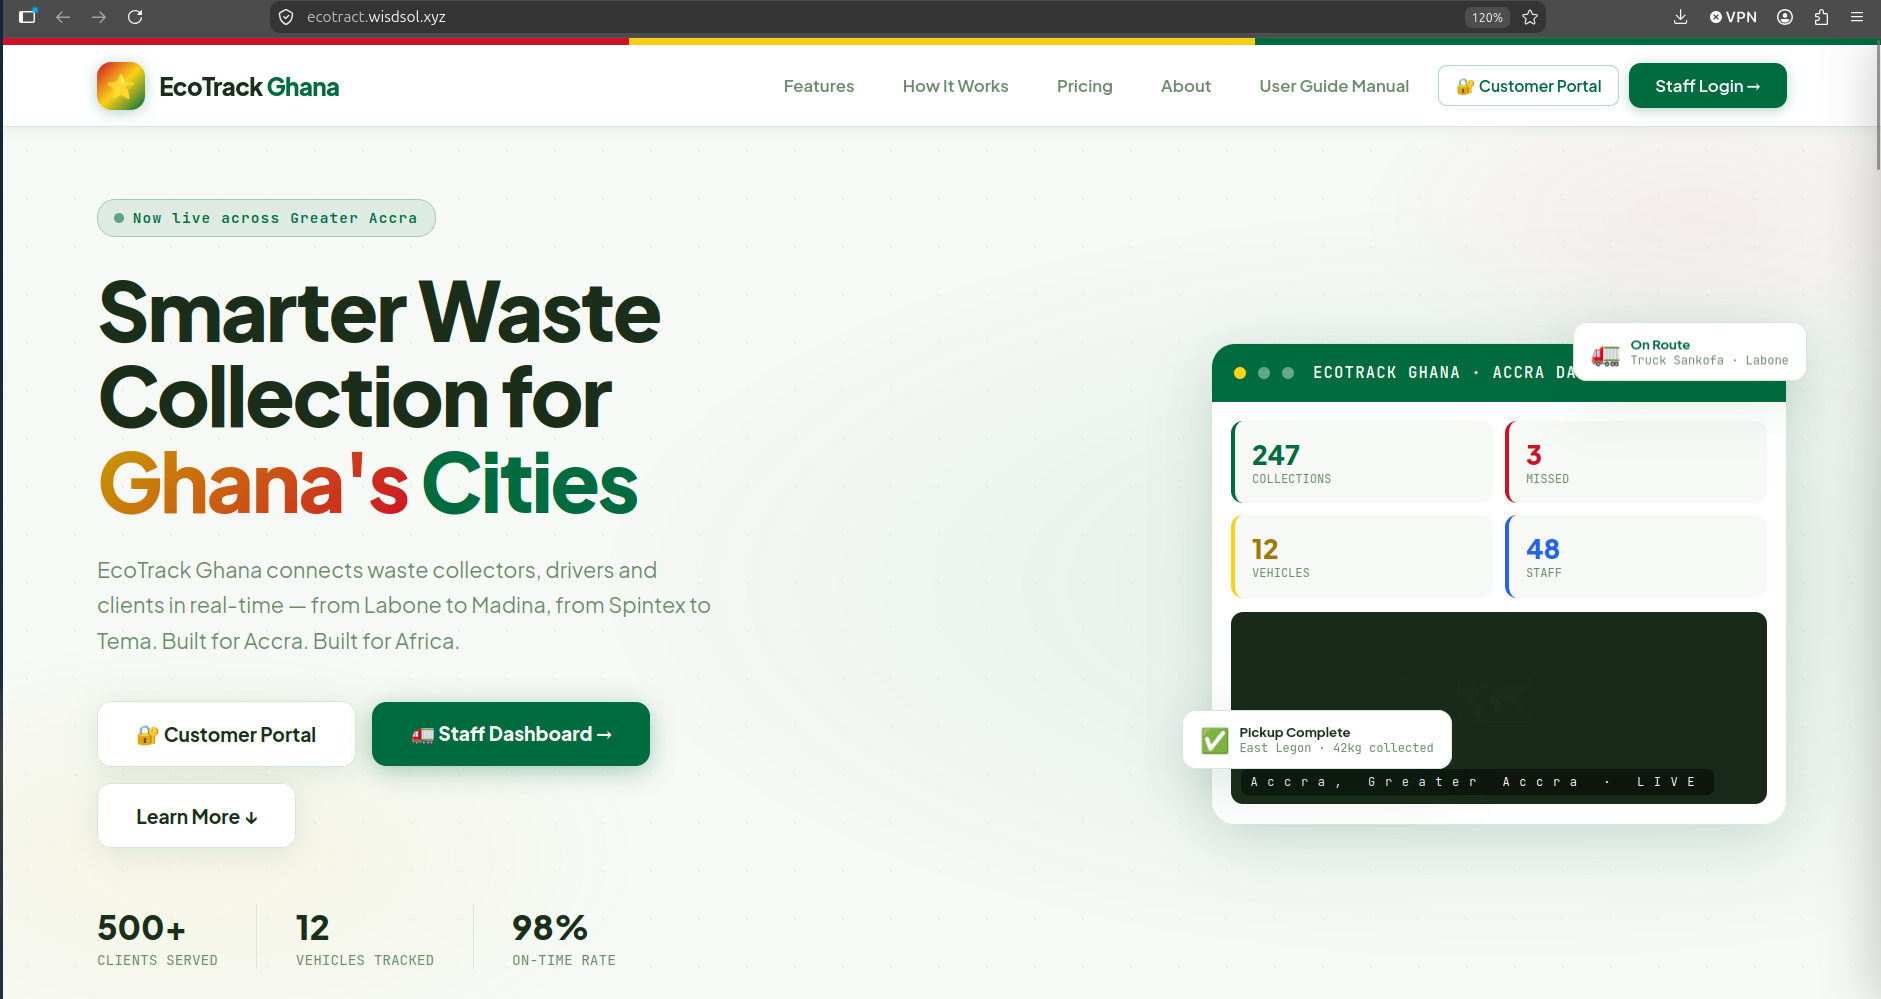The width and height of the screenshot is (1881, 999).
Task: Click the dark map preview thumbnail
Action: [x=1498, y=708]
